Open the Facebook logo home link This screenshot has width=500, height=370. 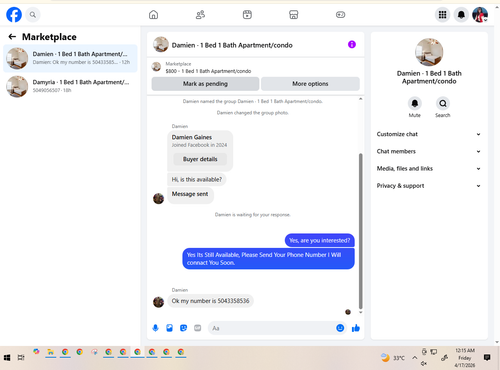tap(14, 15)
